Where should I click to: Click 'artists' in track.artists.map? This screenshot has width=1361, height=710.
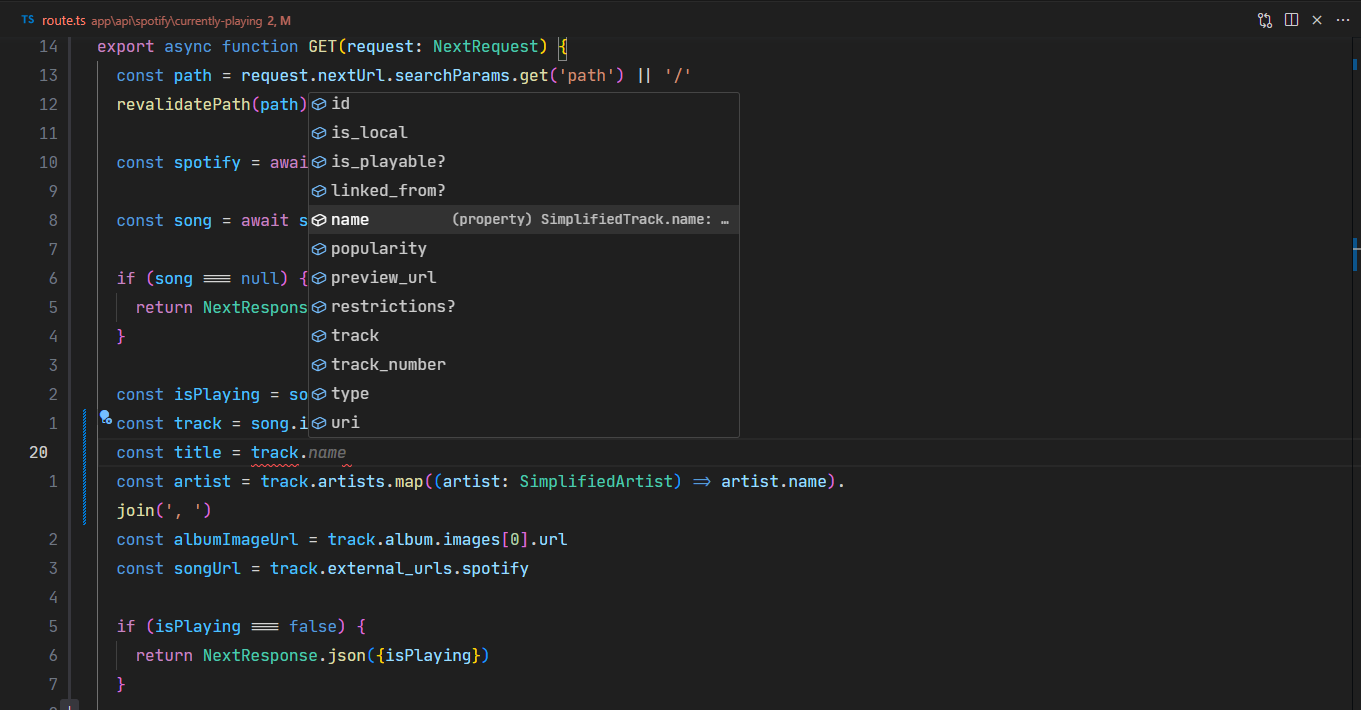[x=351, y=481]
